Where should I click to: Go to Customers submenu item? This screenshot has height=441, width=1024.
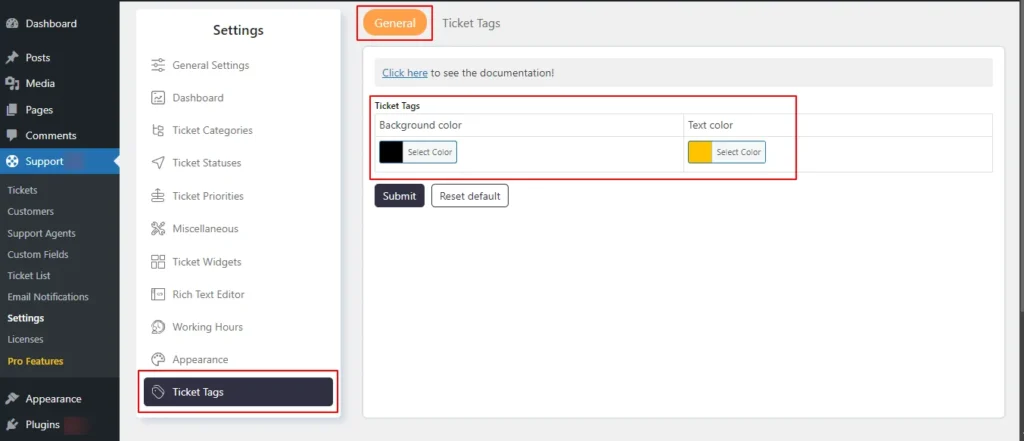point(31,212)
